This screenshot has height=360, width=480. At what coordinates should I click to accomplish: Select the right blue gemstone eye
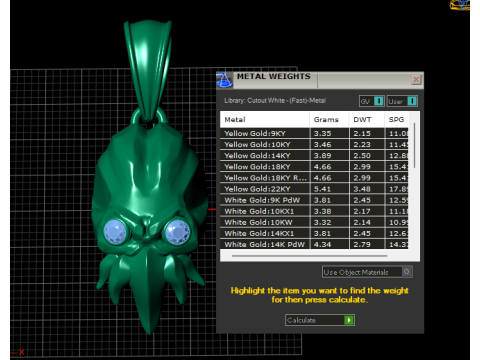177,231
